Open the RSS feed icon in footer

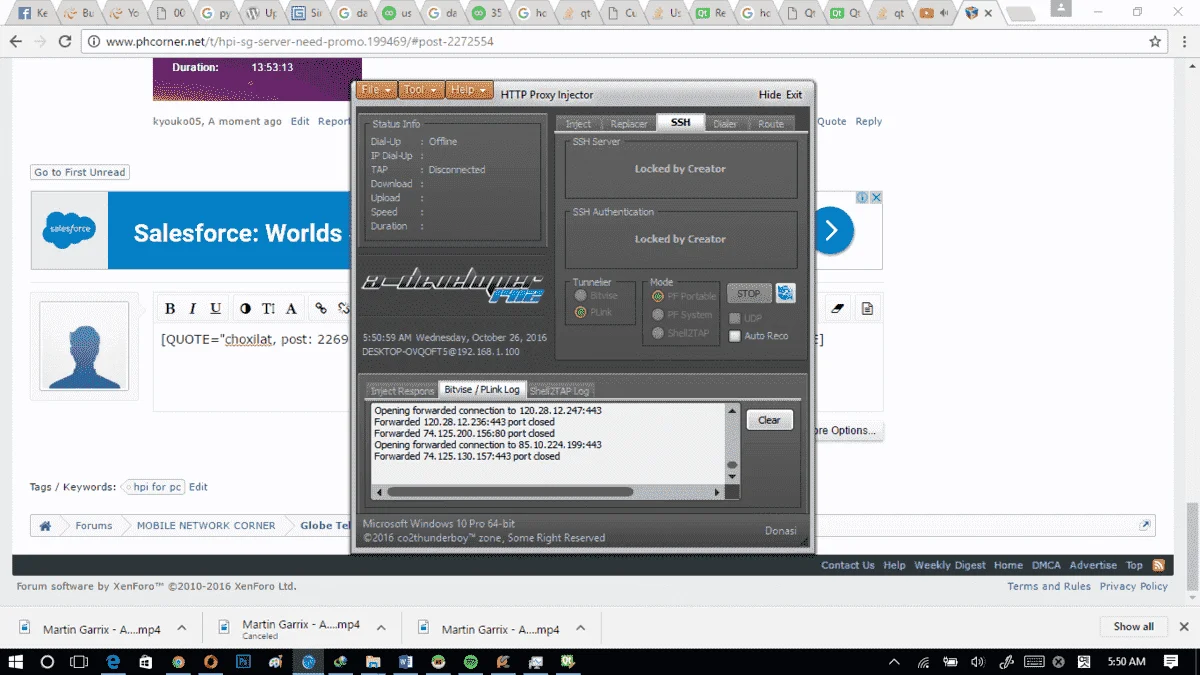[x=1158, y=565]
